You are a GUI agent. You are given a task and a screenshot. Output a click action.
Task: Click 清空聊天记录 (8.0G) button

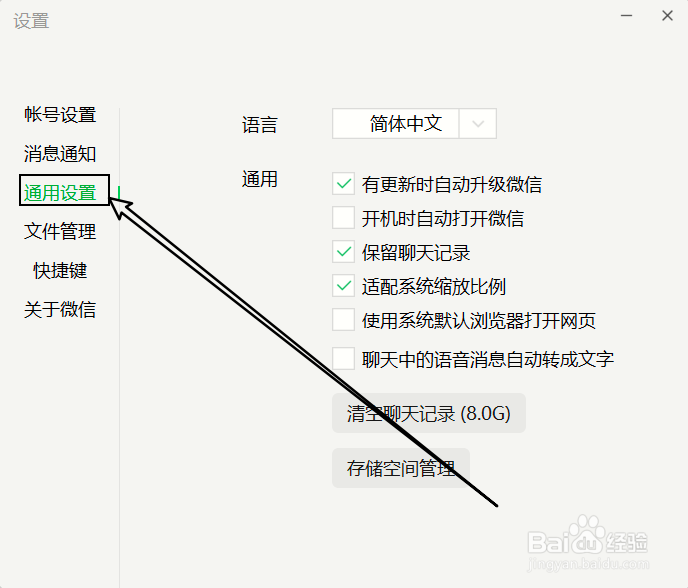[x=429, y=413]
